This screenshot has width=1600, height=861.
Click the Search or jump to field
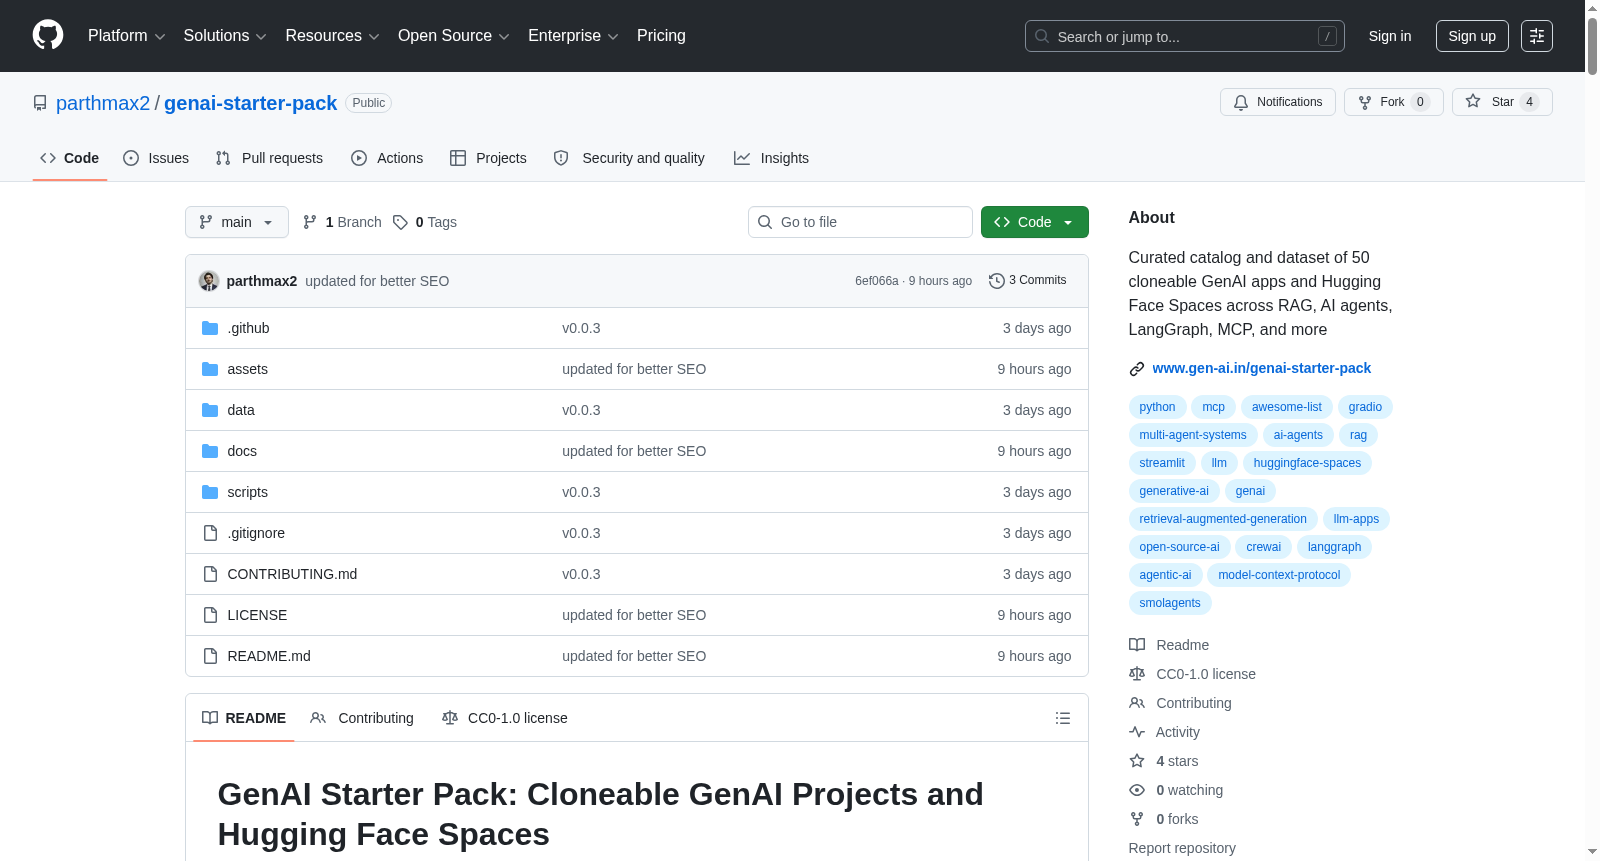(1185, 36)
